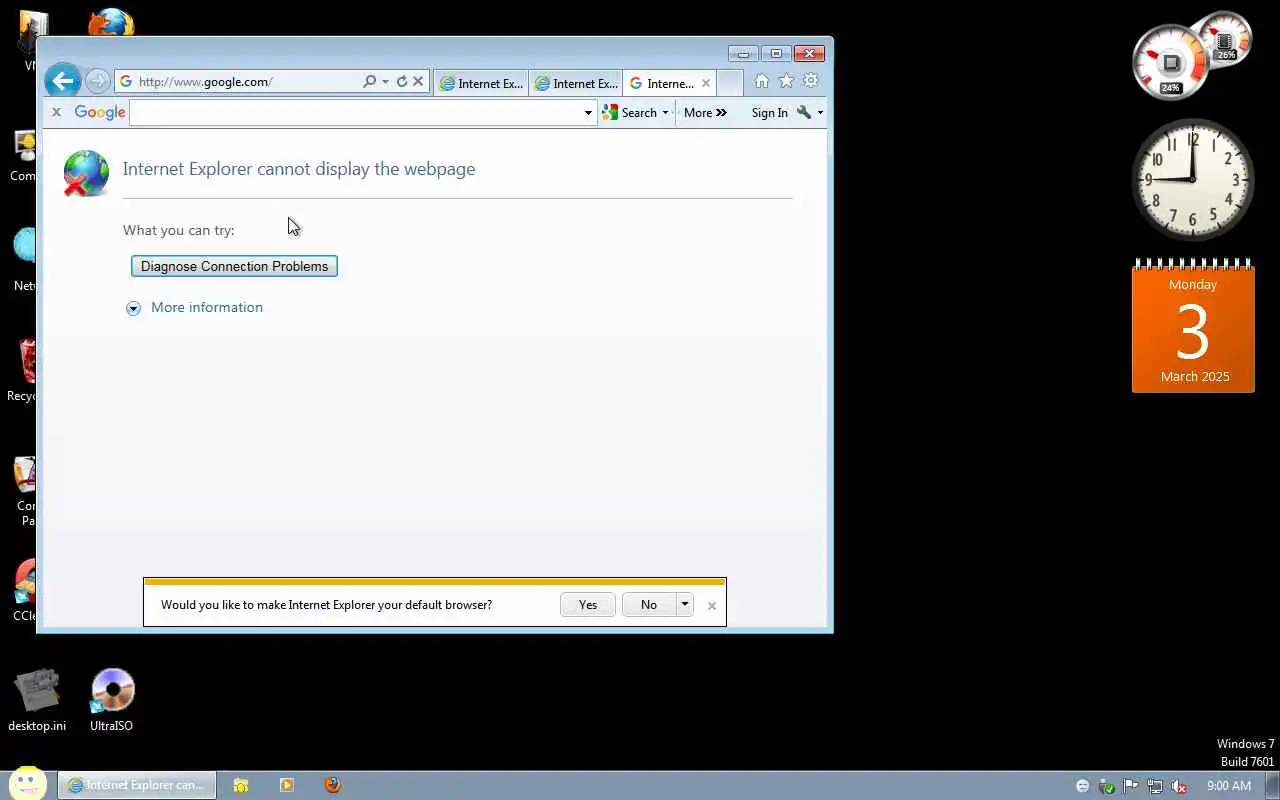Launch the media player taskbar icon
This screenshot has height=800, width=1280.
[x=287, y=785]
